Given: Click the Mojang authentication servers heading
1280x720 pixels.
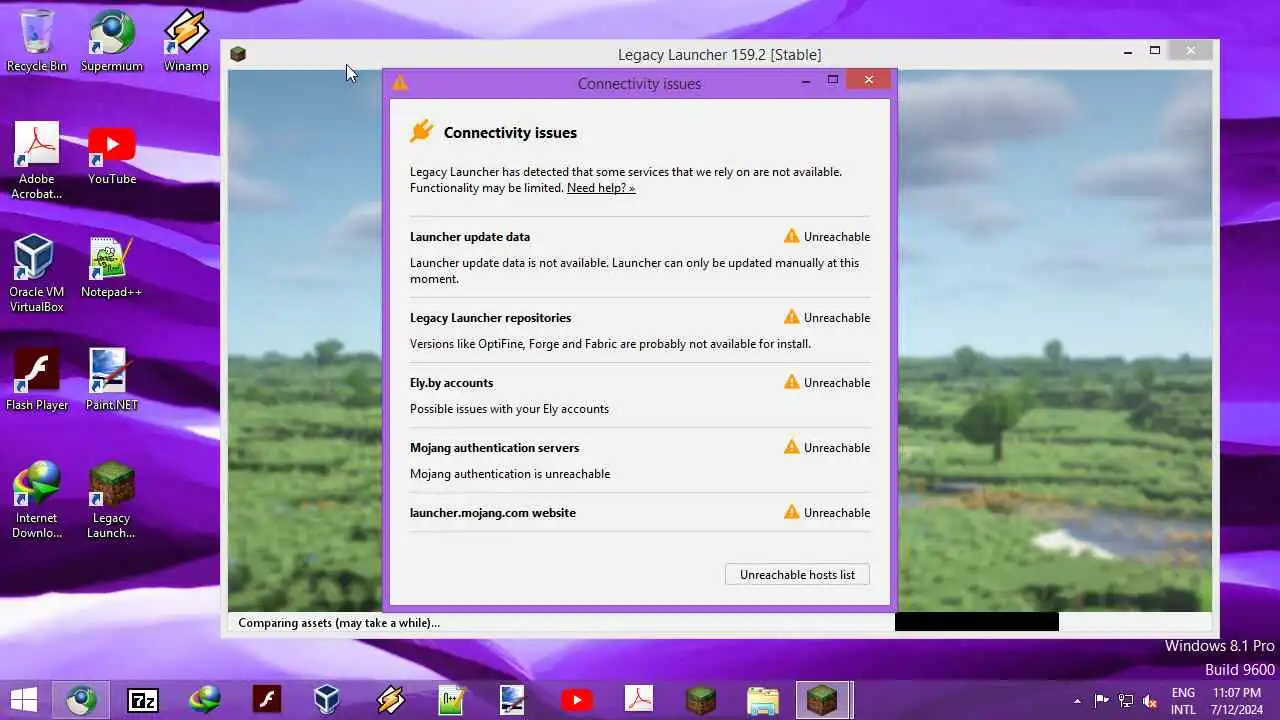Looking at the screenshot, I should click(494, 448).
